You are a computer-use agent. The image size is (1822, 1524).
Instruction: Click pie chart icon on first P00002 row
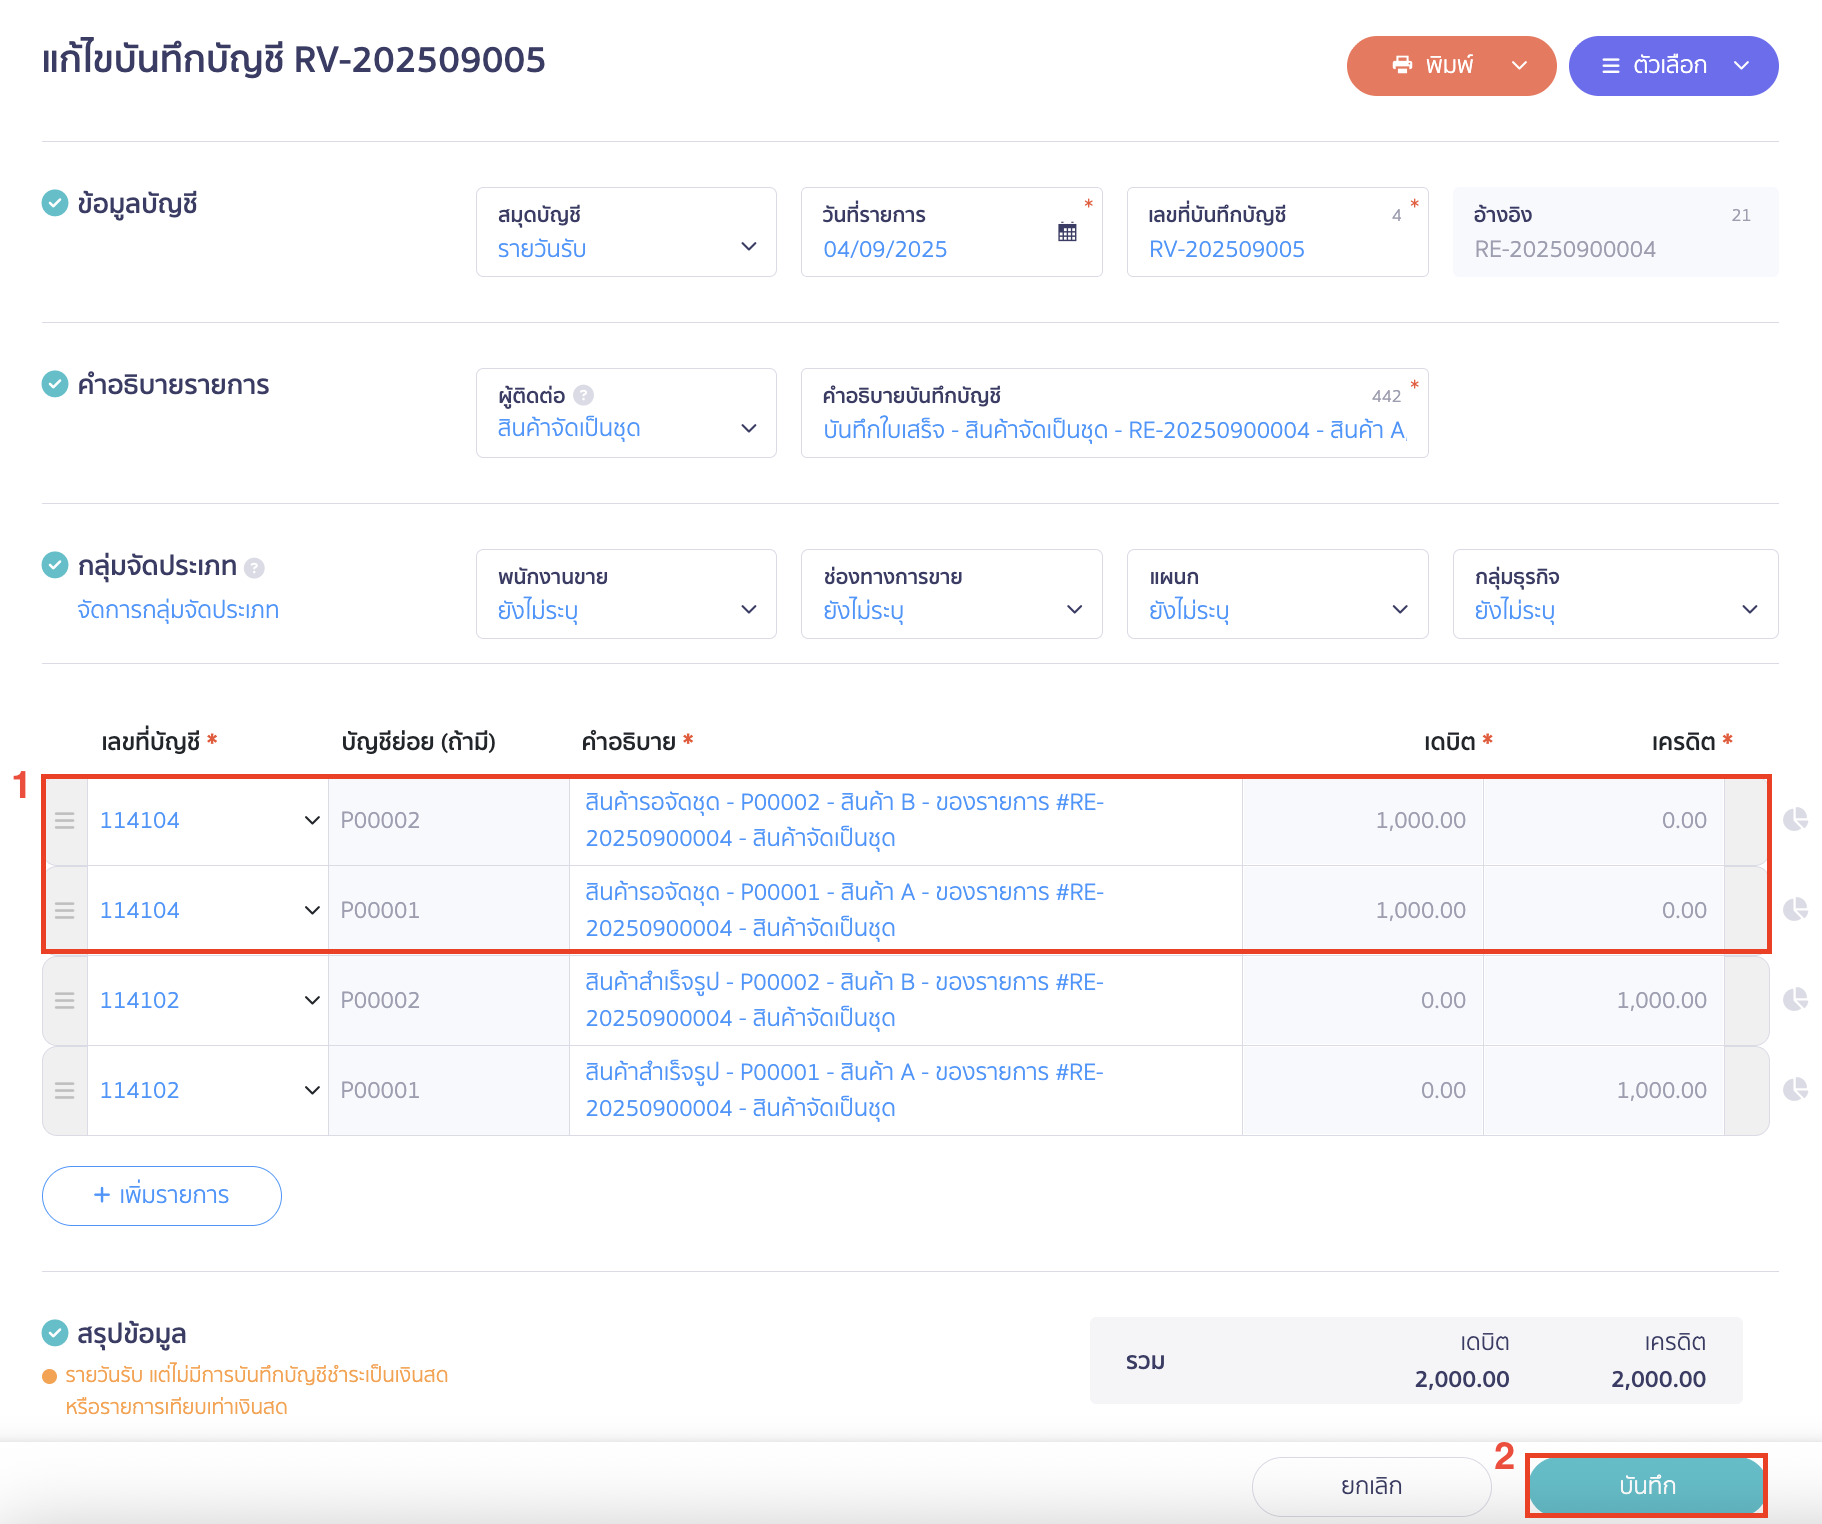tap(1795, 820)
